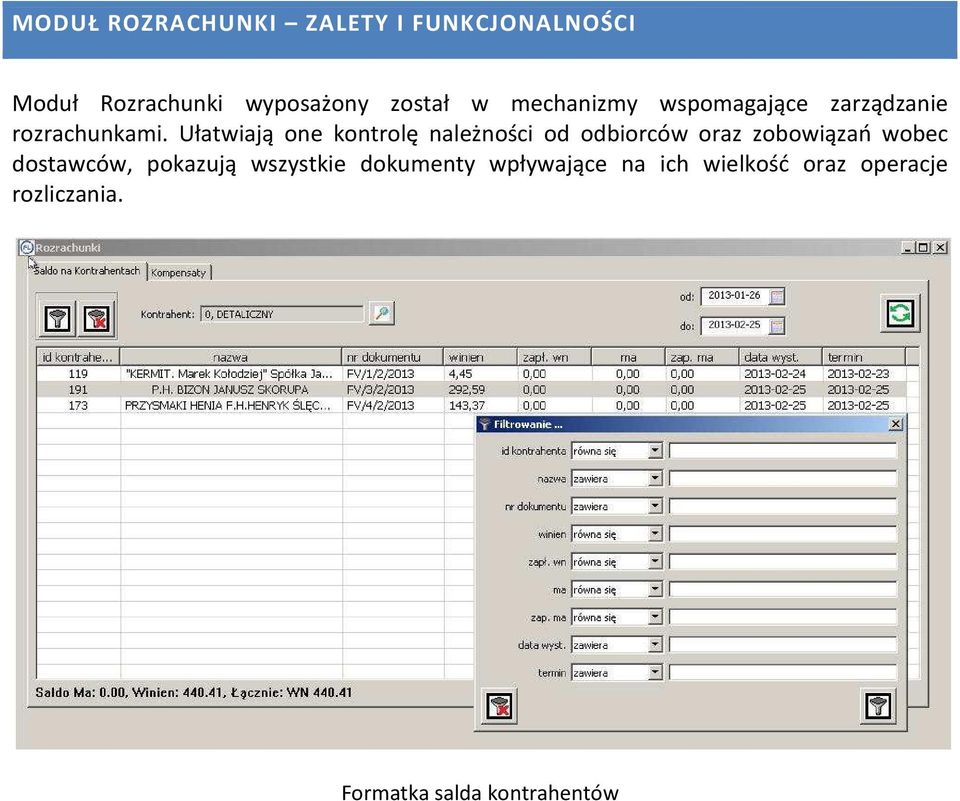This screenshot has width=960, height=801.
Task: Click winien value 143,37
Action: [x=467, y=405]
